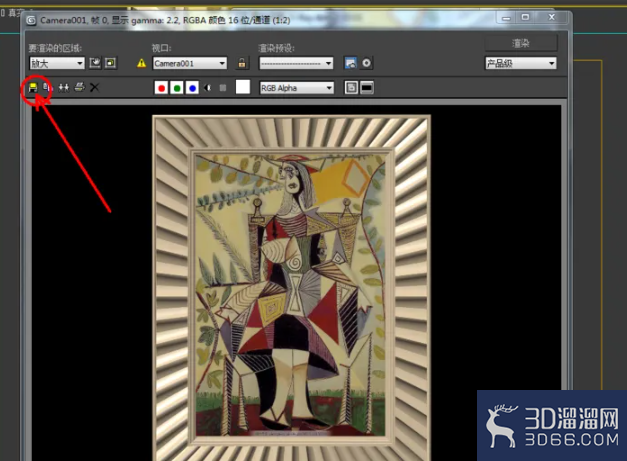Toggle the red channel button
The width and height of the screenshot is (627, 461).
pyautogui.click(x=161, y=88)
